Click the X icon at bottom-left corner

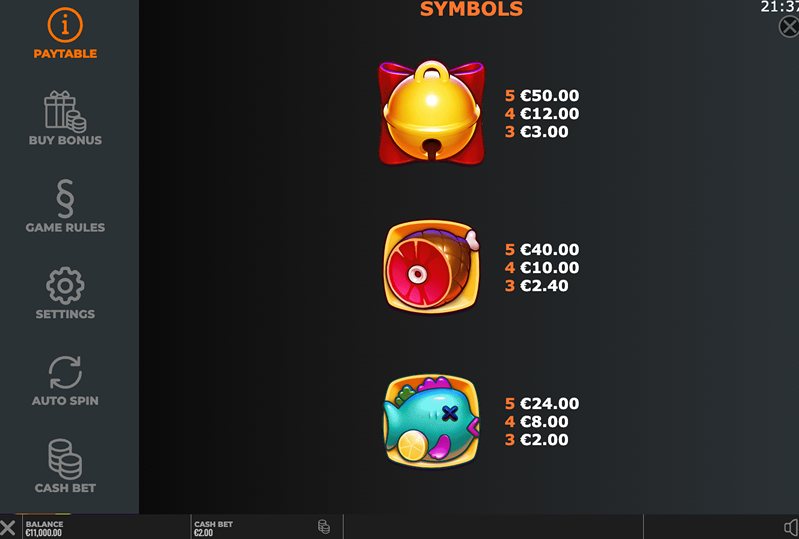[8, 528]
